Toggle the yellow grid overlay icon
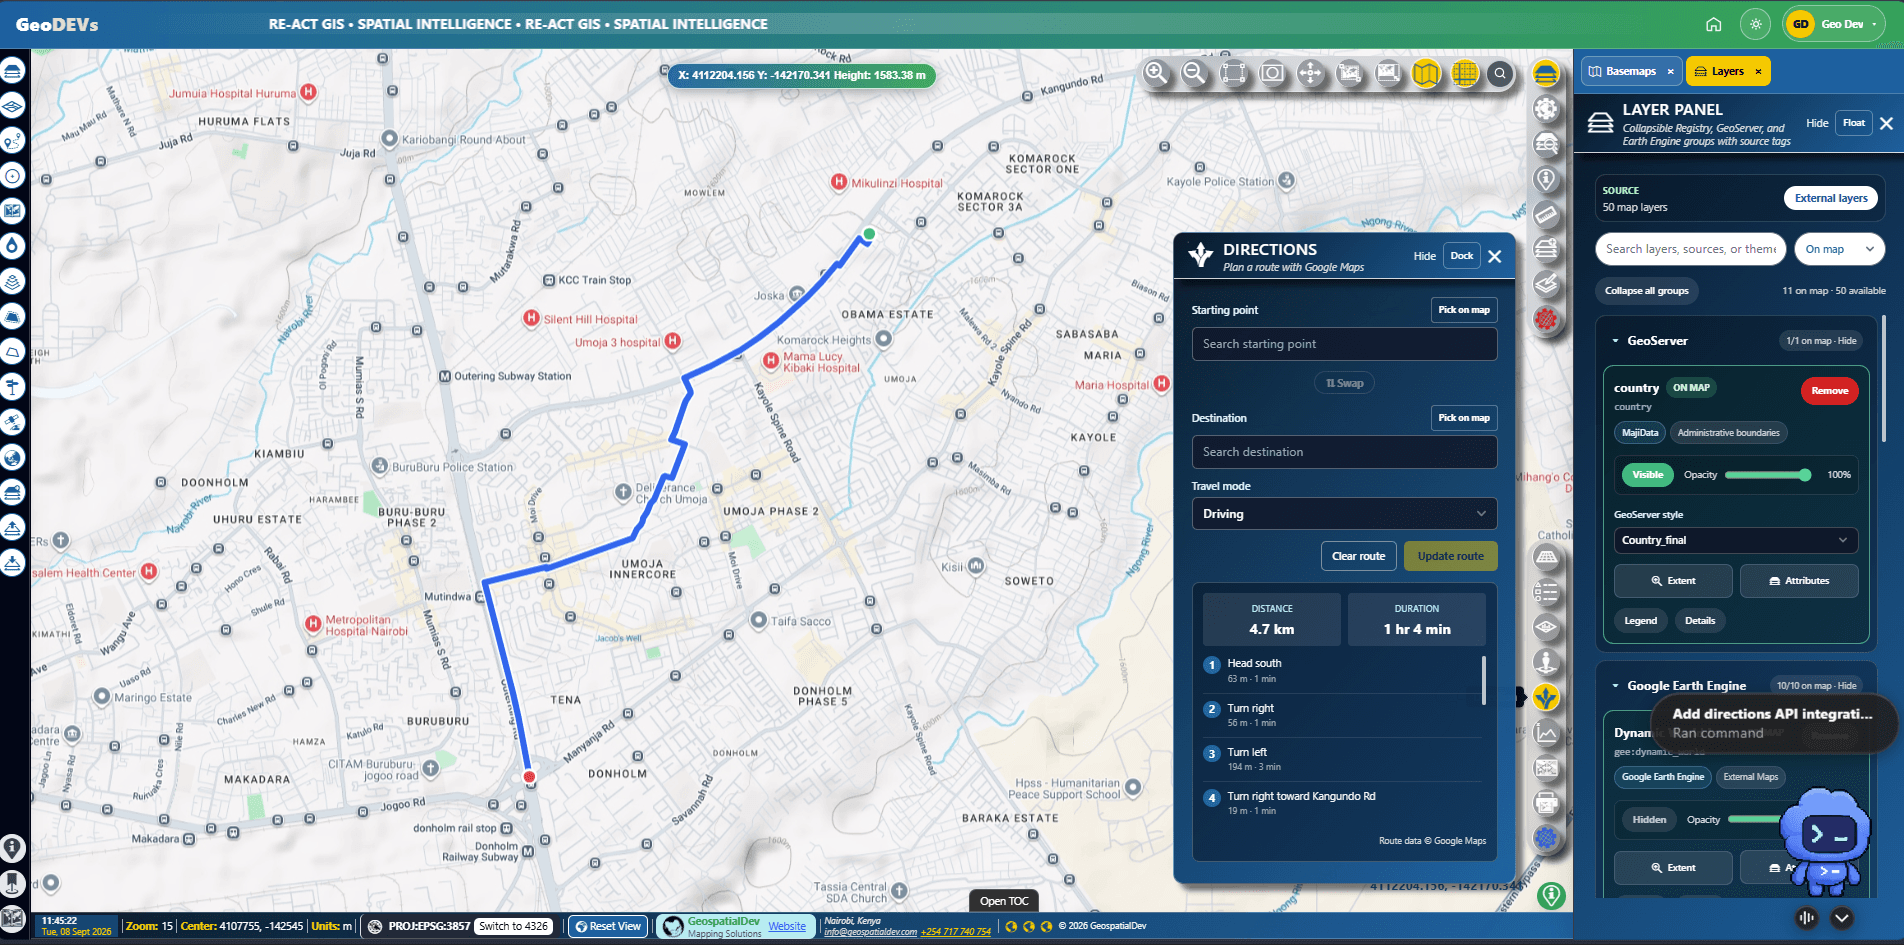The width and height of the screenshot is (1904, 945). [x=1465, y=73]
